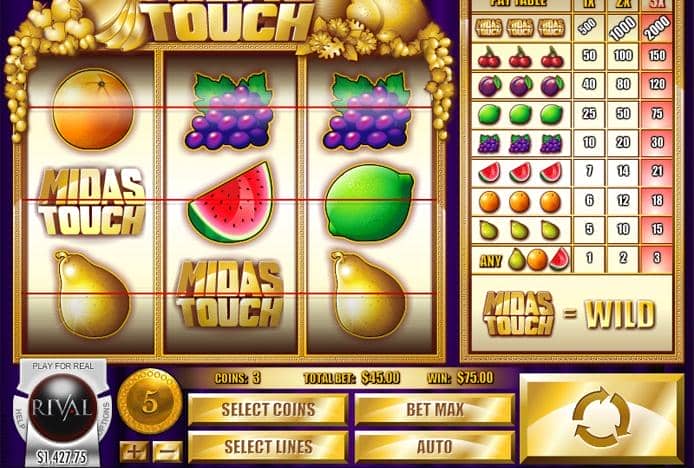Decrease coin value with the minus button
Image resolution: width=694 pixels, height=468 pixels.
pos(168,452)
